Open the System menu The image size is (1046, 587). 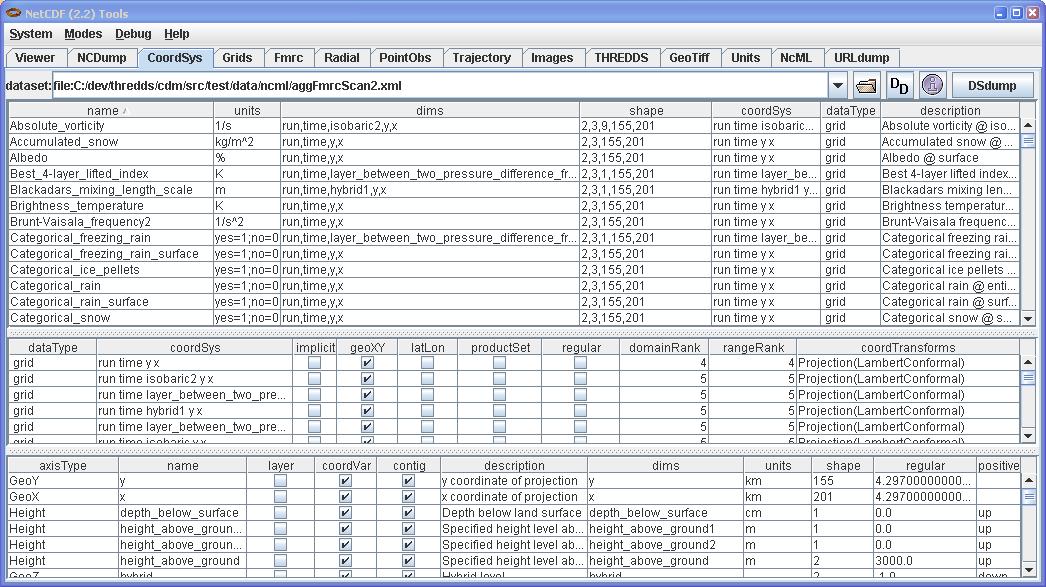click(31, 34)
